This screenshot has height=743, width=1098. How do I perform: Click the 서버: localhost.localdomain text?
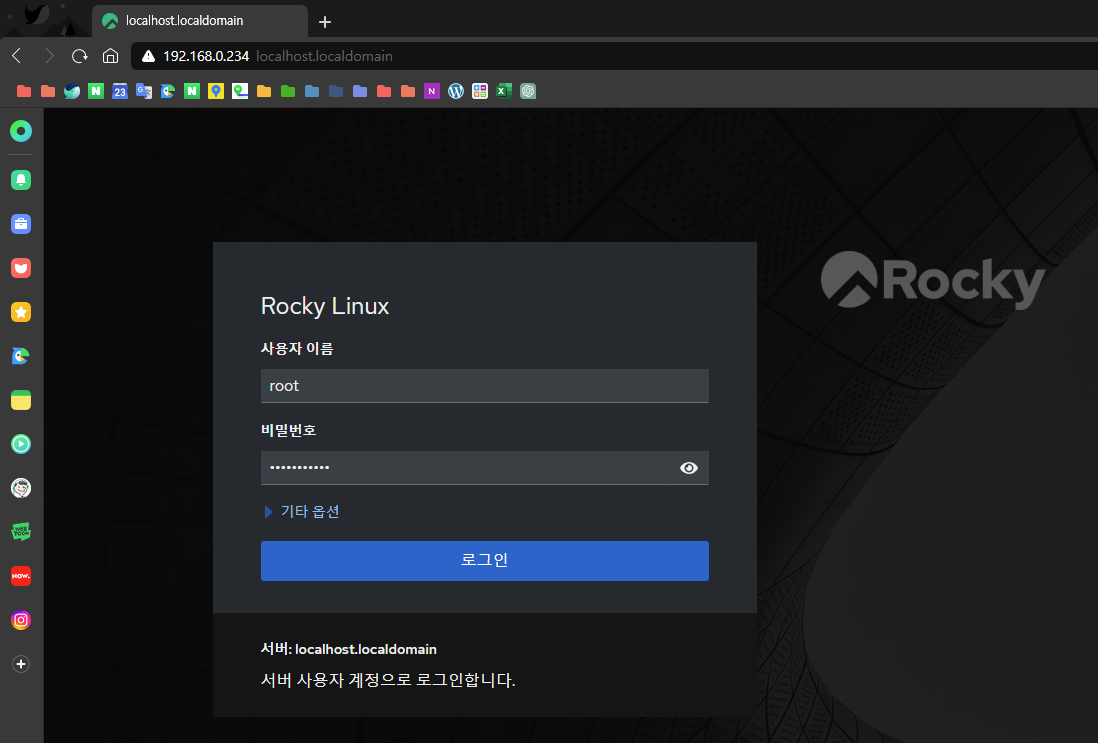coord(349,649)
